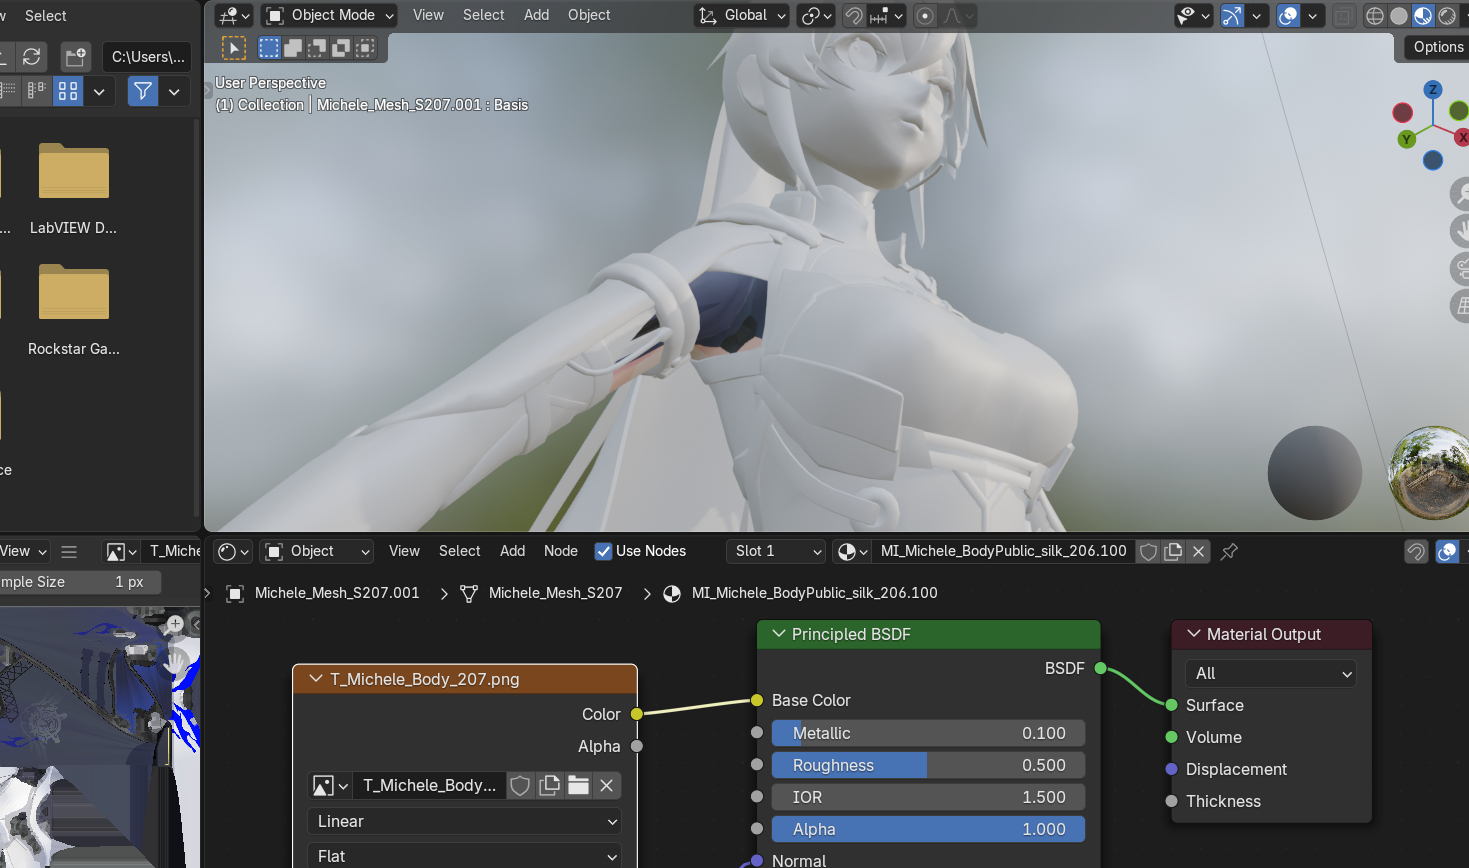Enable thumbnail grid view in file browser
1469x868 pixels.
tap(68, 91)
